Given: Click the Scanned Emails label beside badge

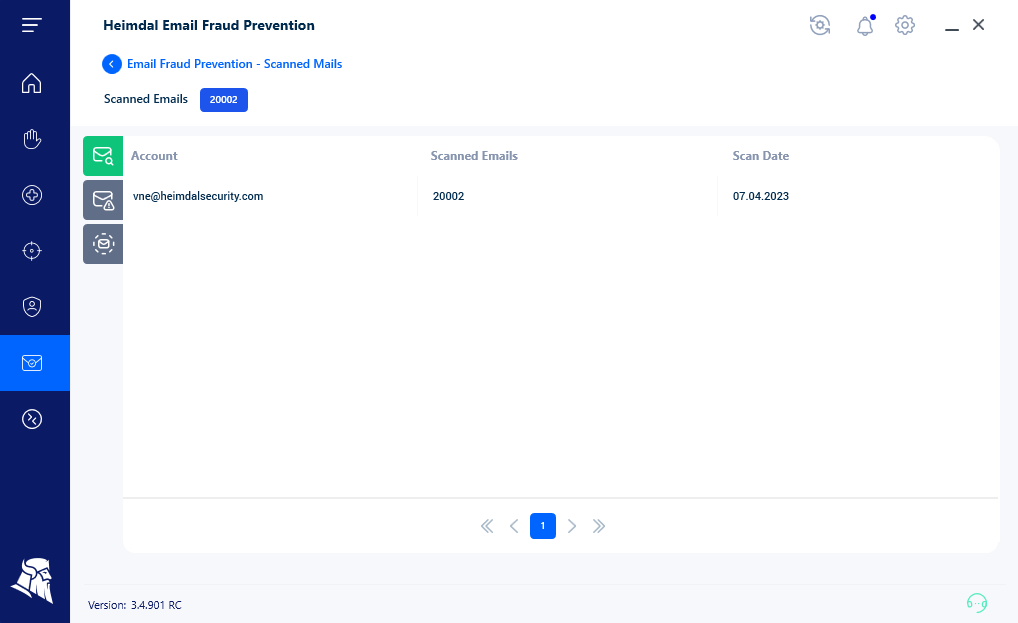Looking at the screenshot, I should (145, 99).
